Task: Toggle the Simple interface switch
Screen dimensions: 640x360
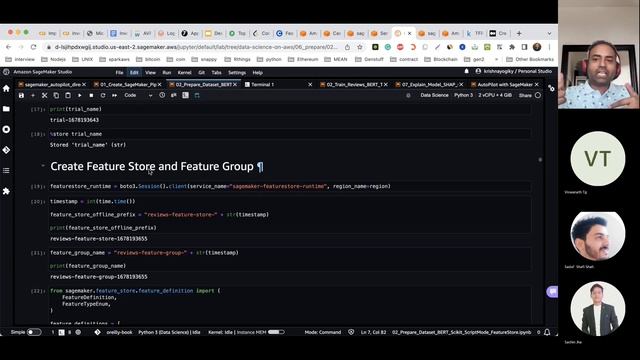Action: 33,332
